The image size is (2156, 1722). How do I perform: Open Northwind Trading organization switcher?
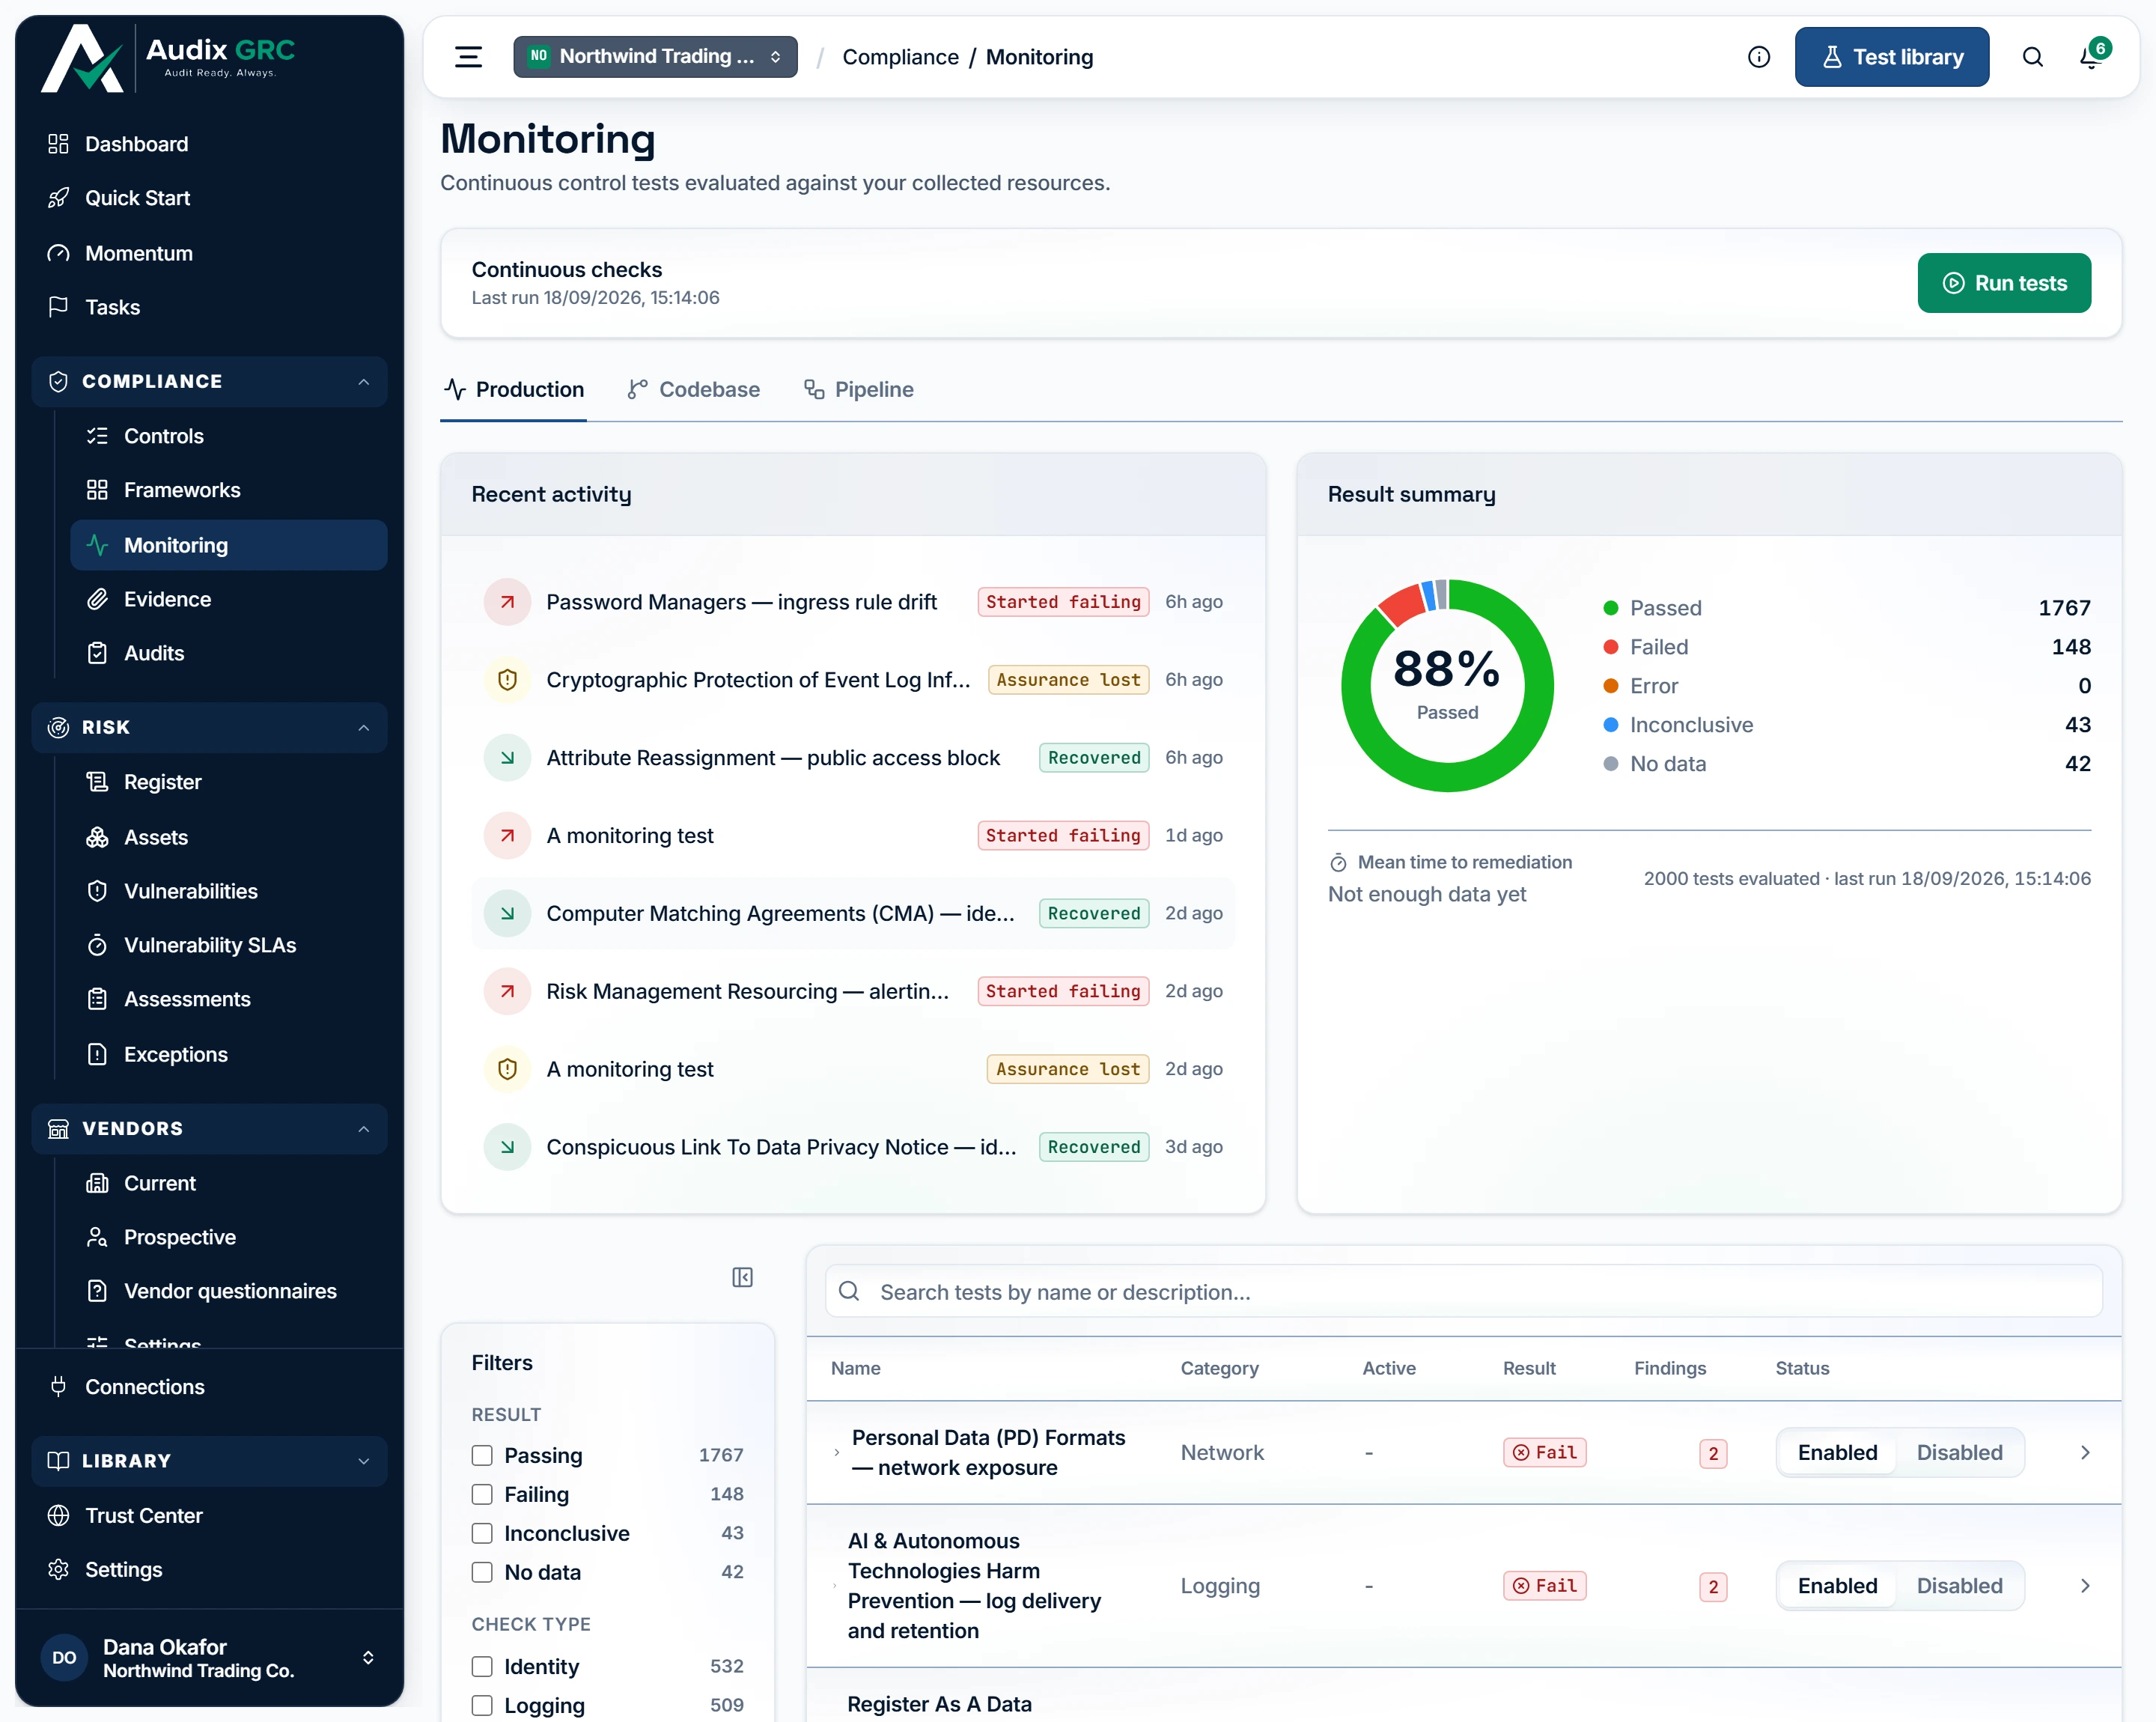[x=655, y=57]
